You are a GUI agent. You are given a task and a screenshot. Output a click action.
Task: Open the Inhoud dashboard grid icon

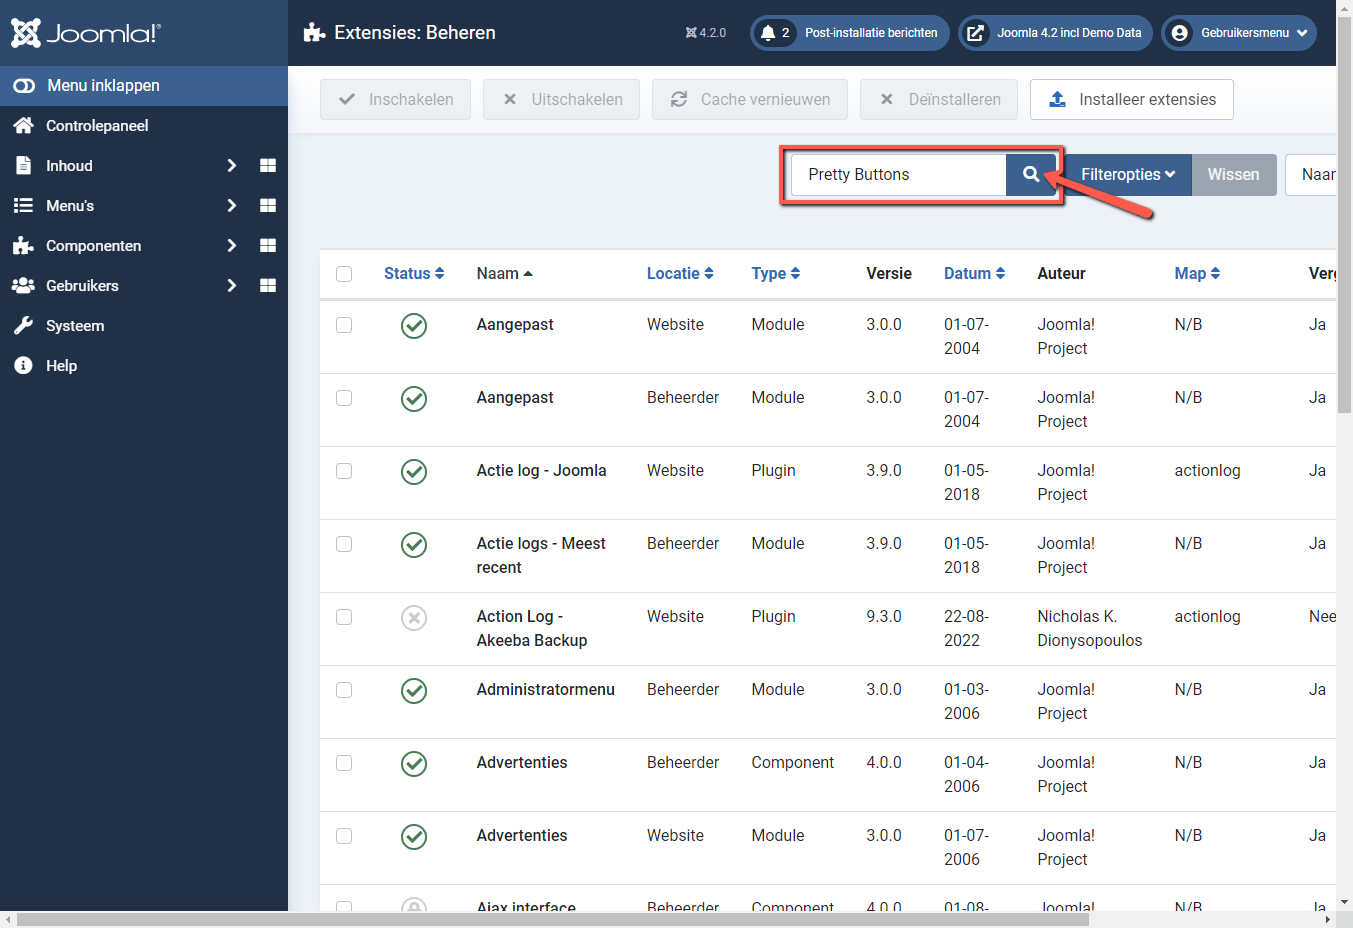click(x=267, y=165)
